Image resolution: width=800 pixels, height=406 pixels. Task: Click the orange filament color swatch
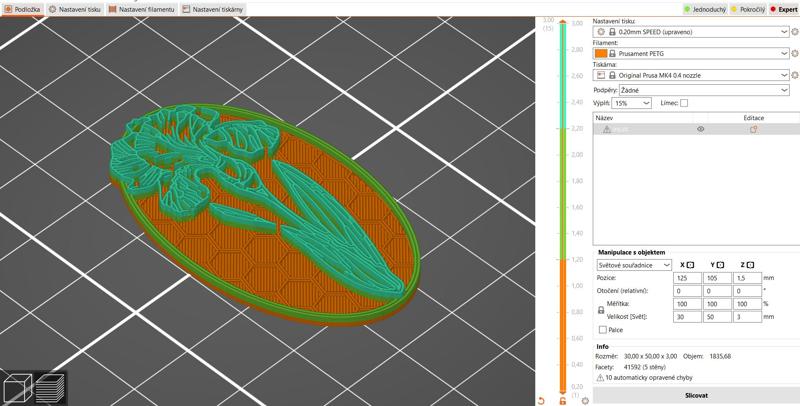601,53
